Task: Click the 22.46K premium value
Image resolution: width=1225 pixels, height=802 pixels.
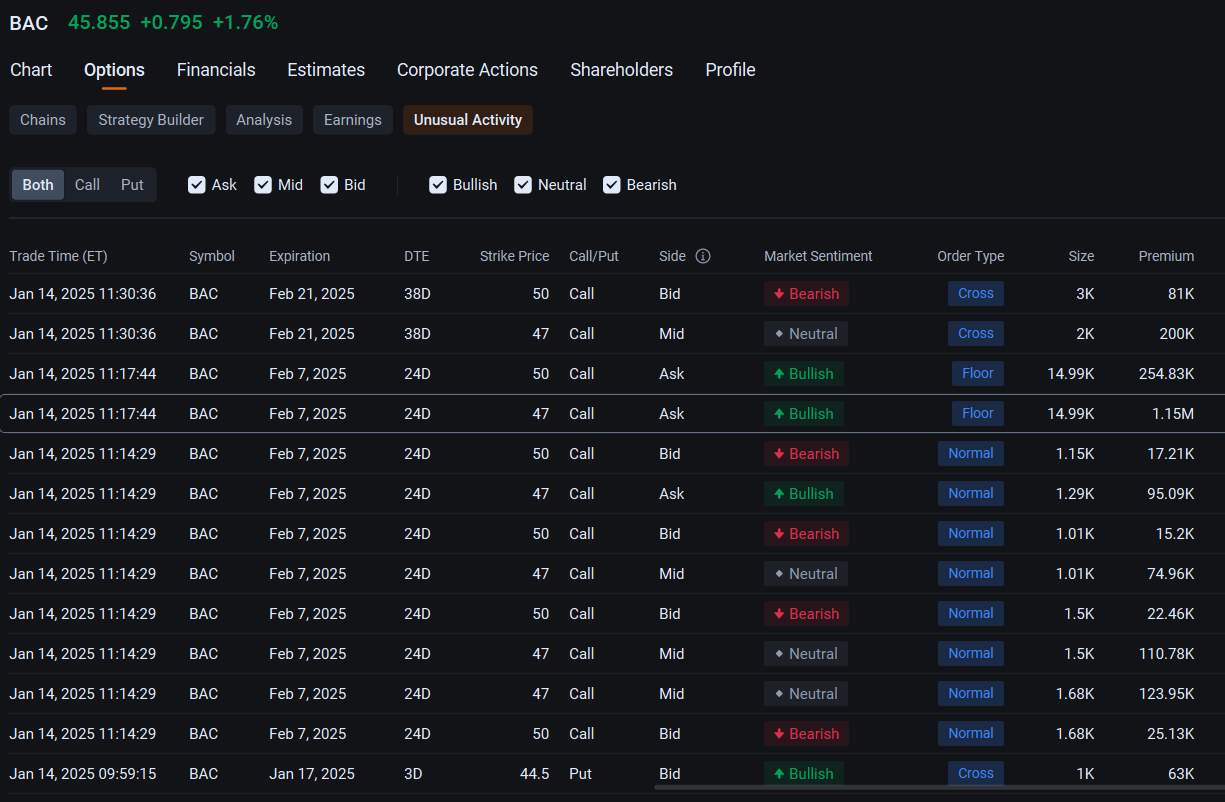Action: [1170, 614]
